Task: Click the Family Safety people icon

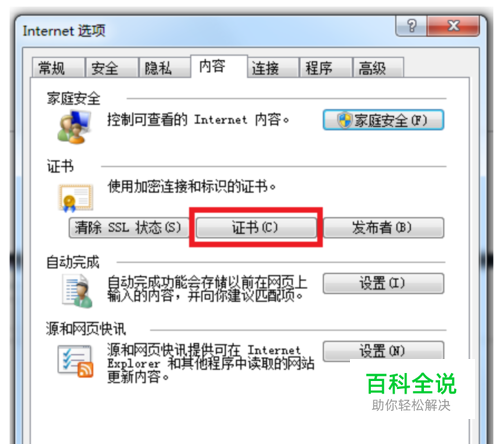Action: (74, 127)
